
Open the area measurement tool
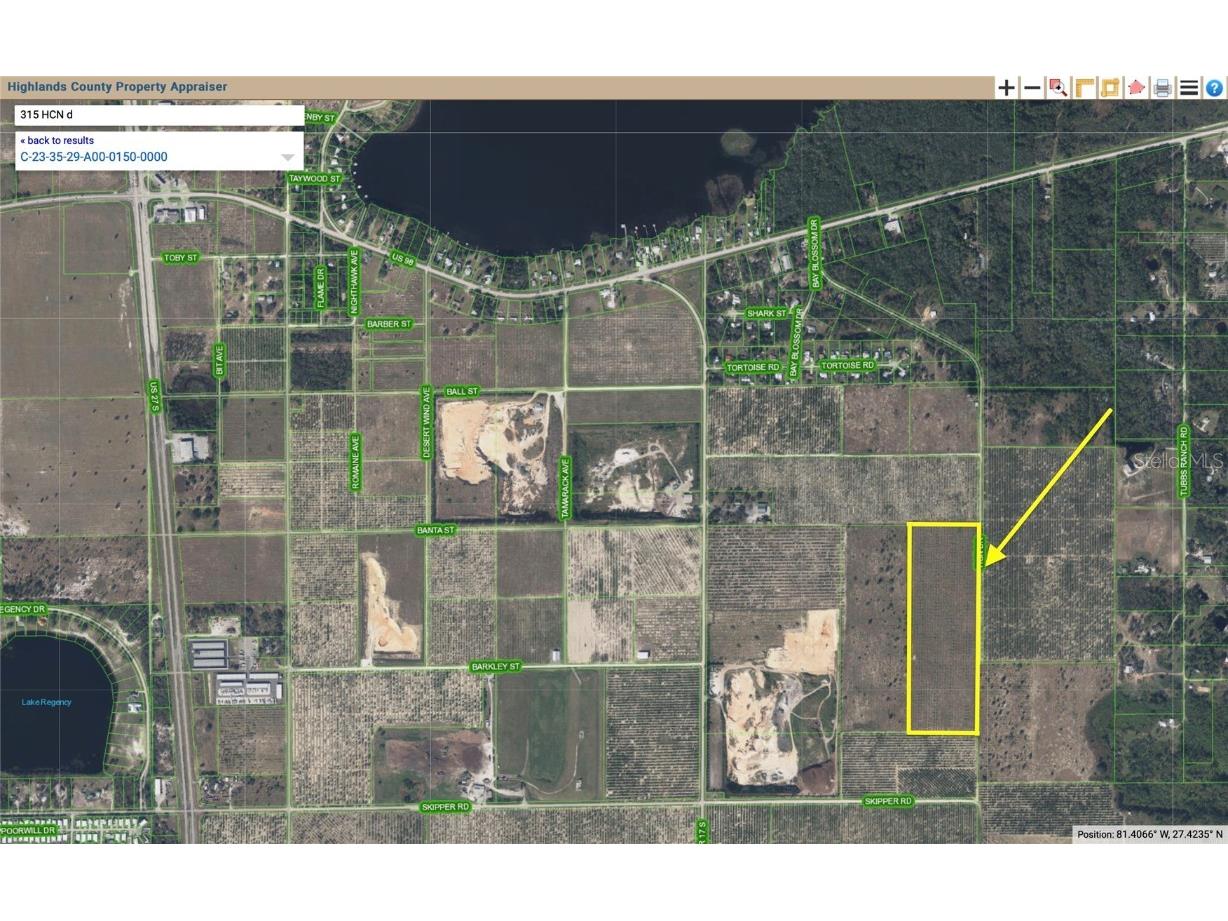point(1110,87)
